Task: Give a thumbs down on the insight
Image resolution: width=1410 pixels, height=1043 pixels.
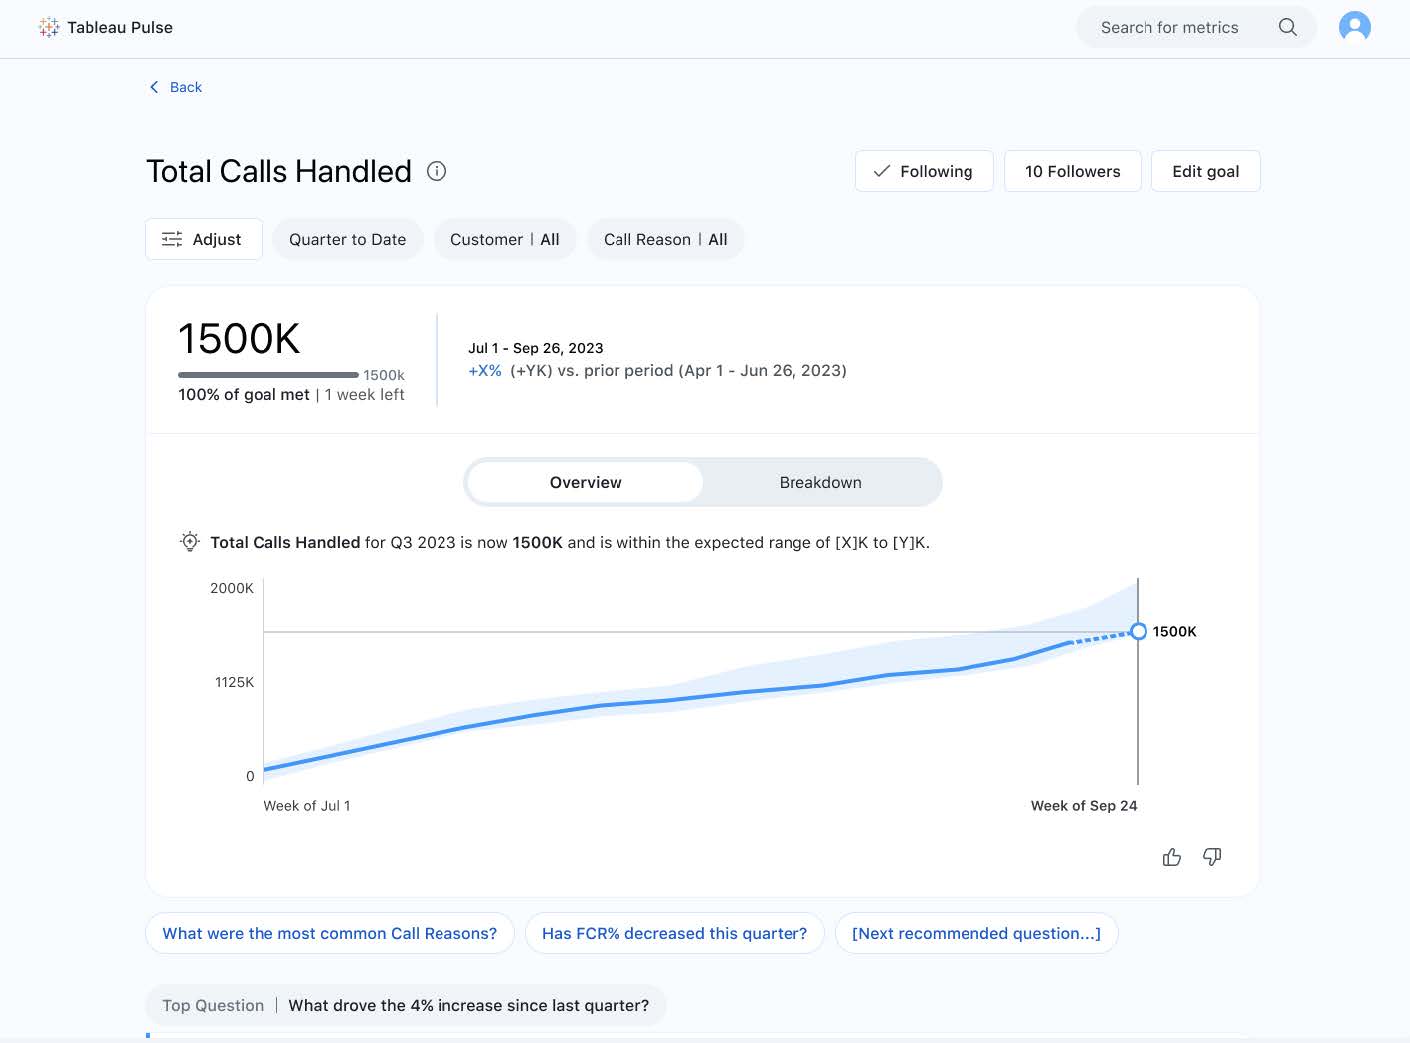Action: [1212, 857]
